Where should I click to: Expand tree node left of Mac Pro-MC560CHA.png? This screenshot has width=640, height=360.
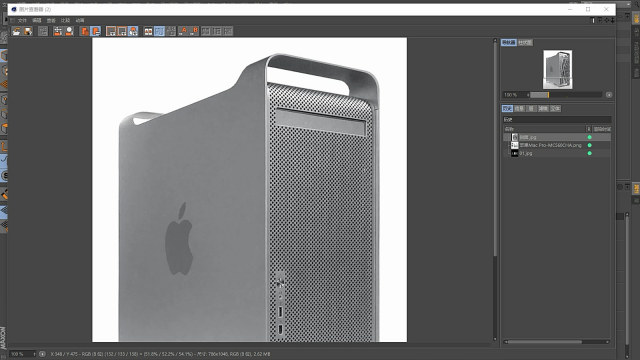tap(508, 145)
